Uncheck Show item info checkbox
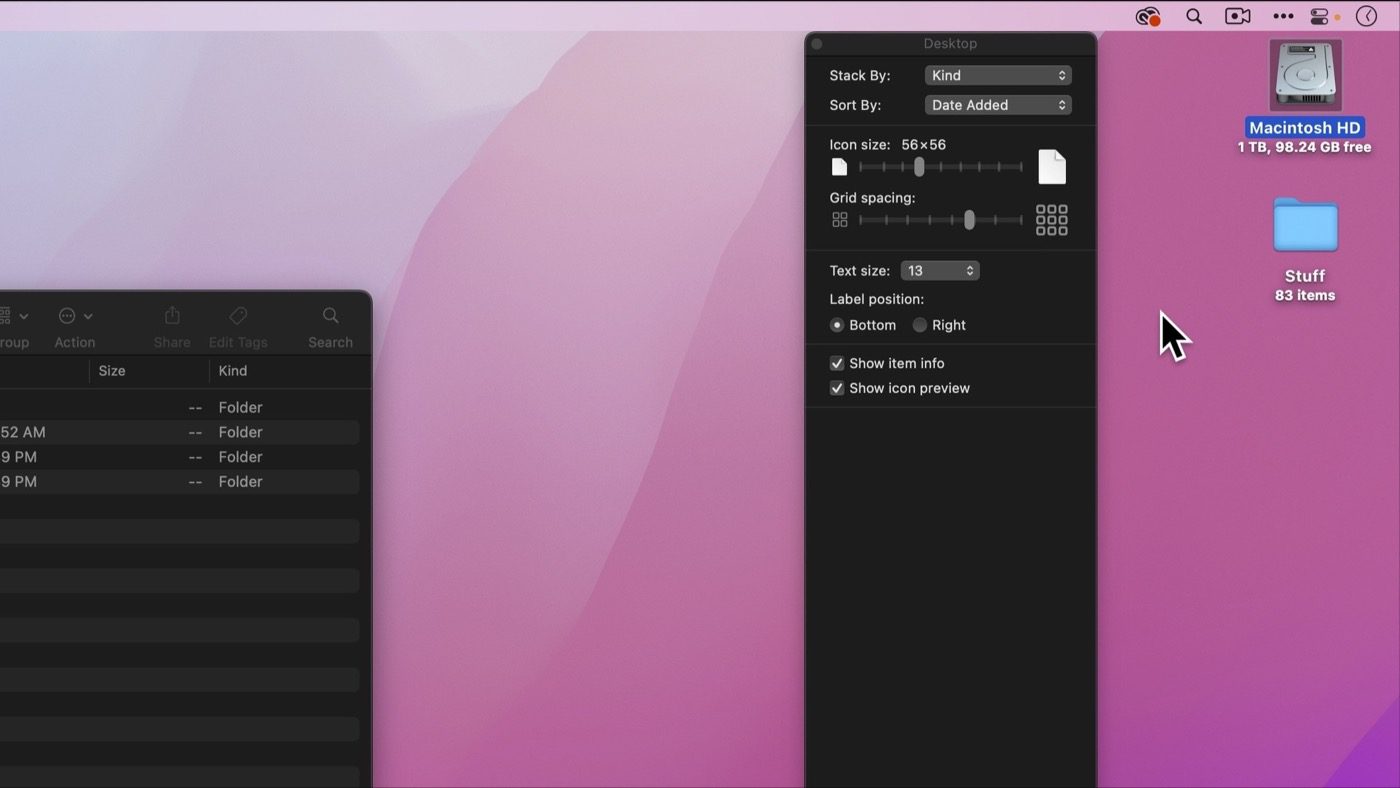The image size is (1400, 788). (837, 363)
